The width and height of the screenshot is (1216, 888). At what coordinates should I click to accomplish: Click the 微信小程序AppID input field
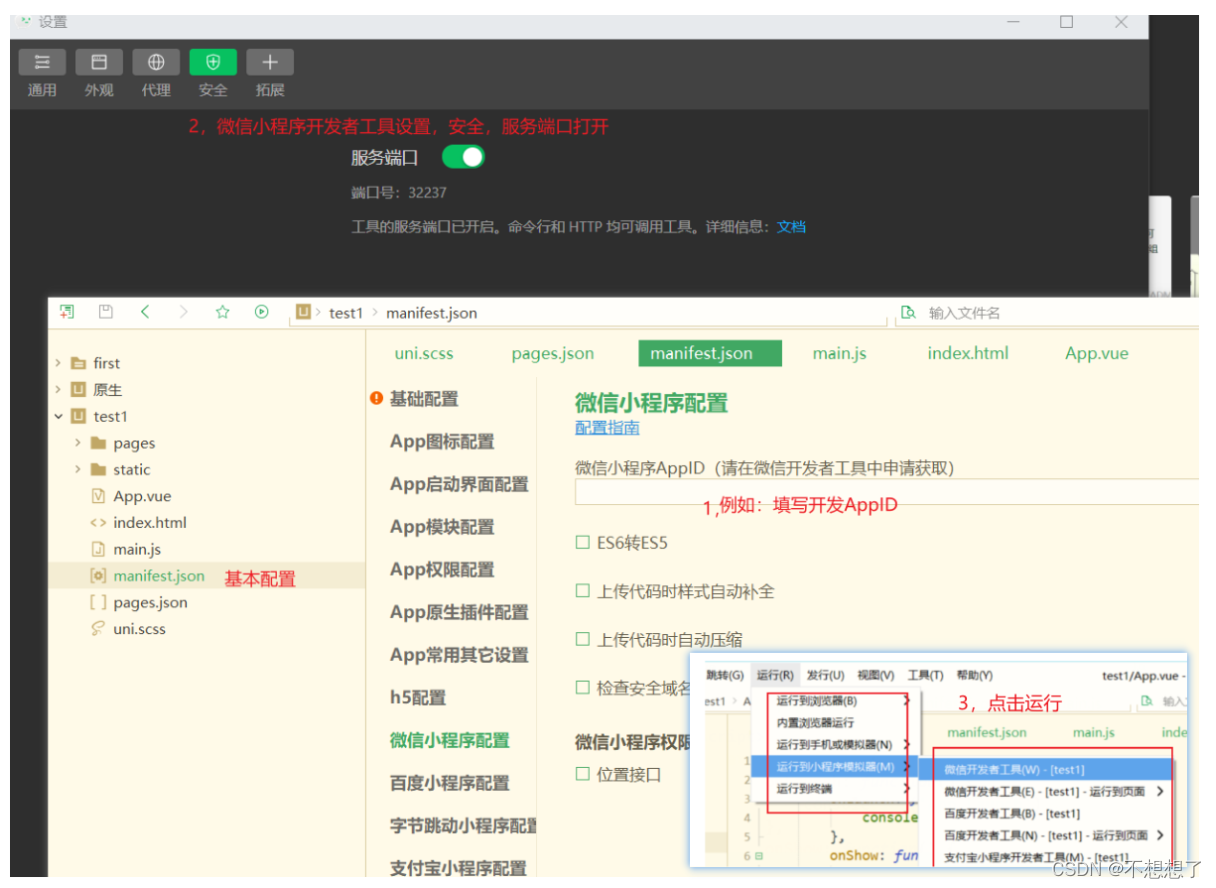[886, 492]
